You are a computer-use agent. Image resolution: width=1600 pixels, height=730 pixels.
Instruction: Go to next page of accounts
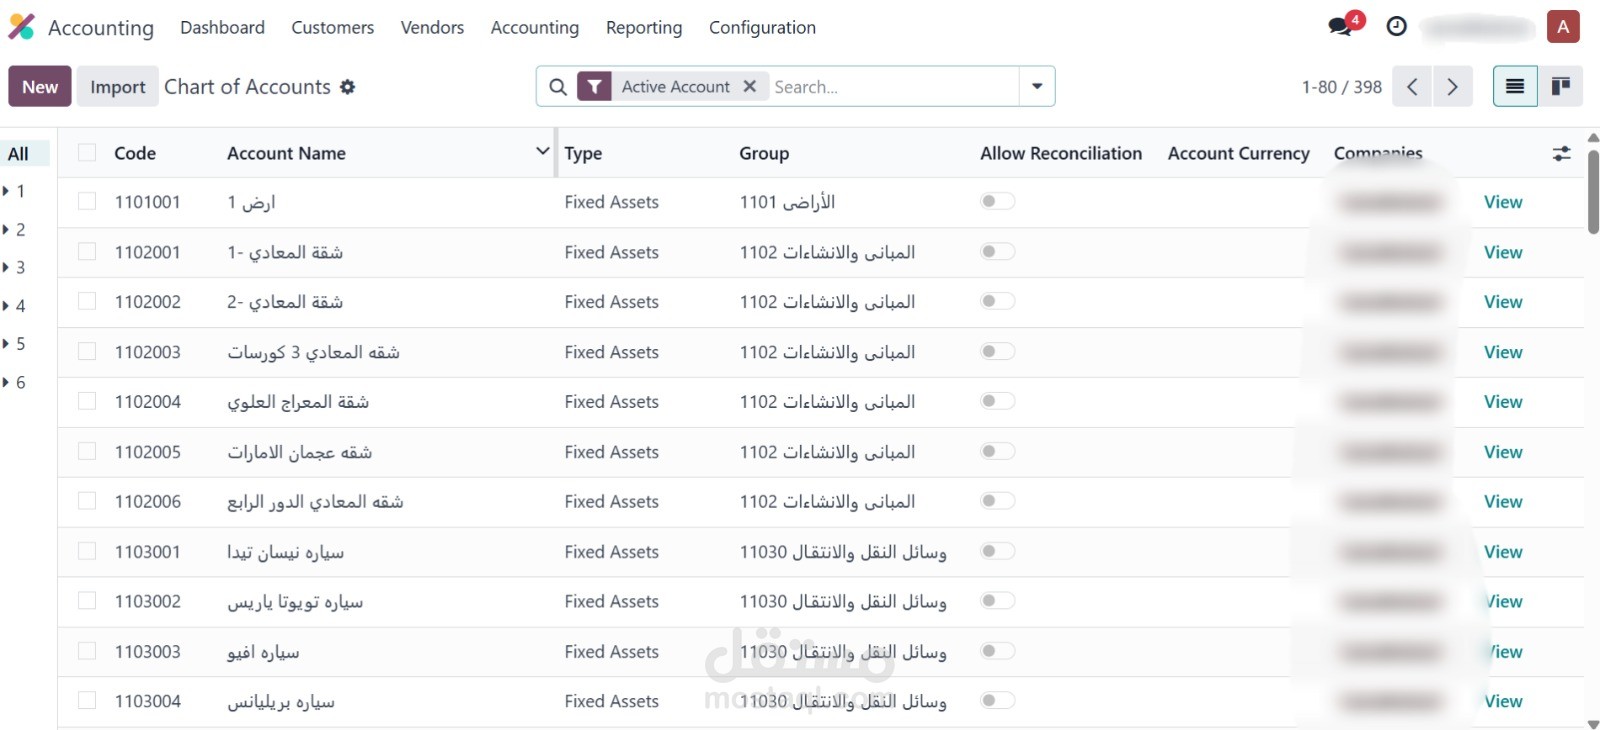pos(1452,87)
